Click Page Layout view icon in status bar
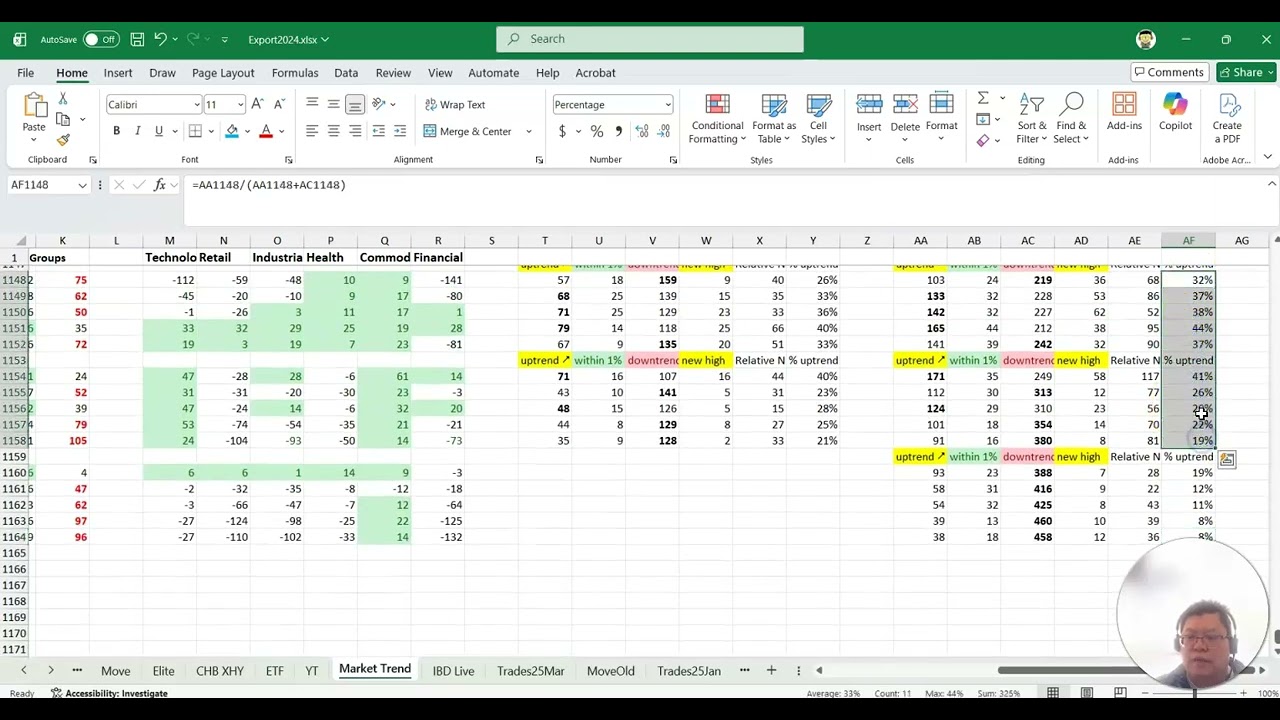Image resolution: width=1280 pixels, height=720 pixels. [1086, 693]
